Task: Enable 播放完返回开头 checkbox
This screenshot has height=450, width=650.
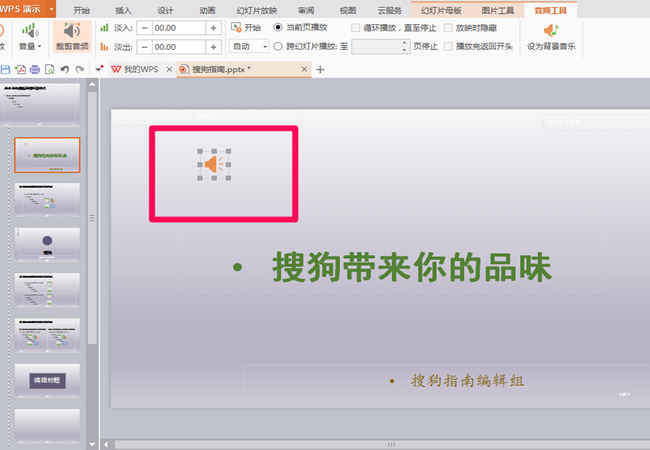Action: (x=448, y=46)
